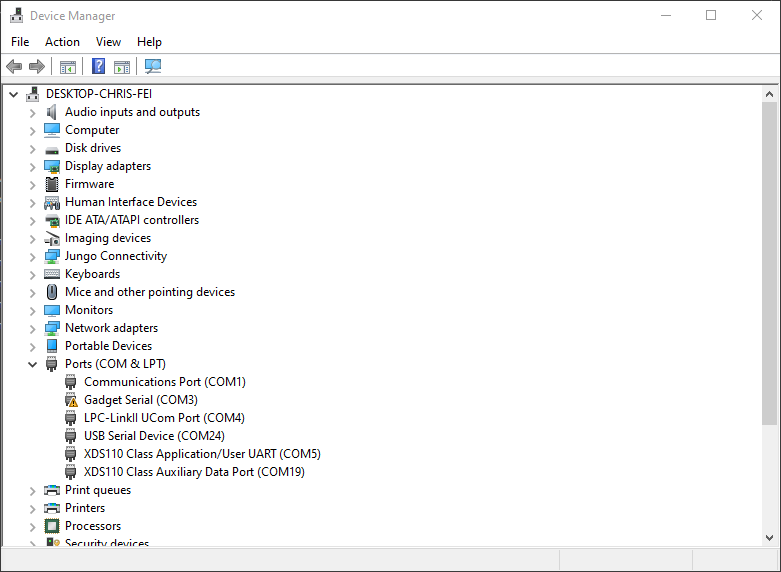
Task: Select the Human Interface Devices label
Action: tap(131, 202)
